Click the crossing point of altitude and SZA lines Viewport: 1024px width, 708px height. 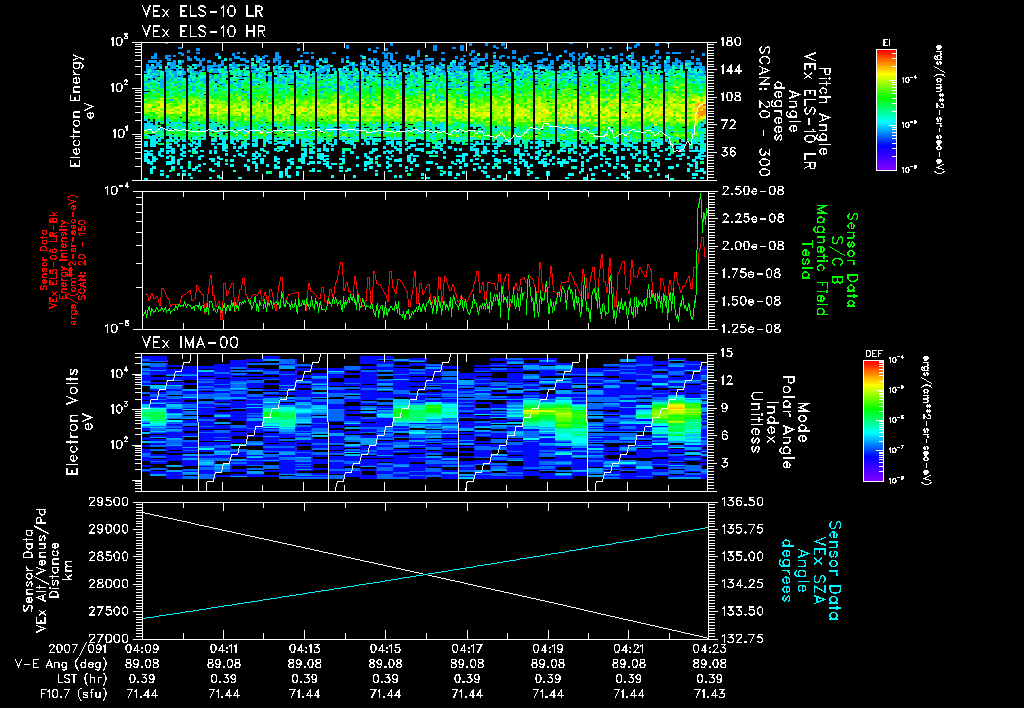point(427,574)
